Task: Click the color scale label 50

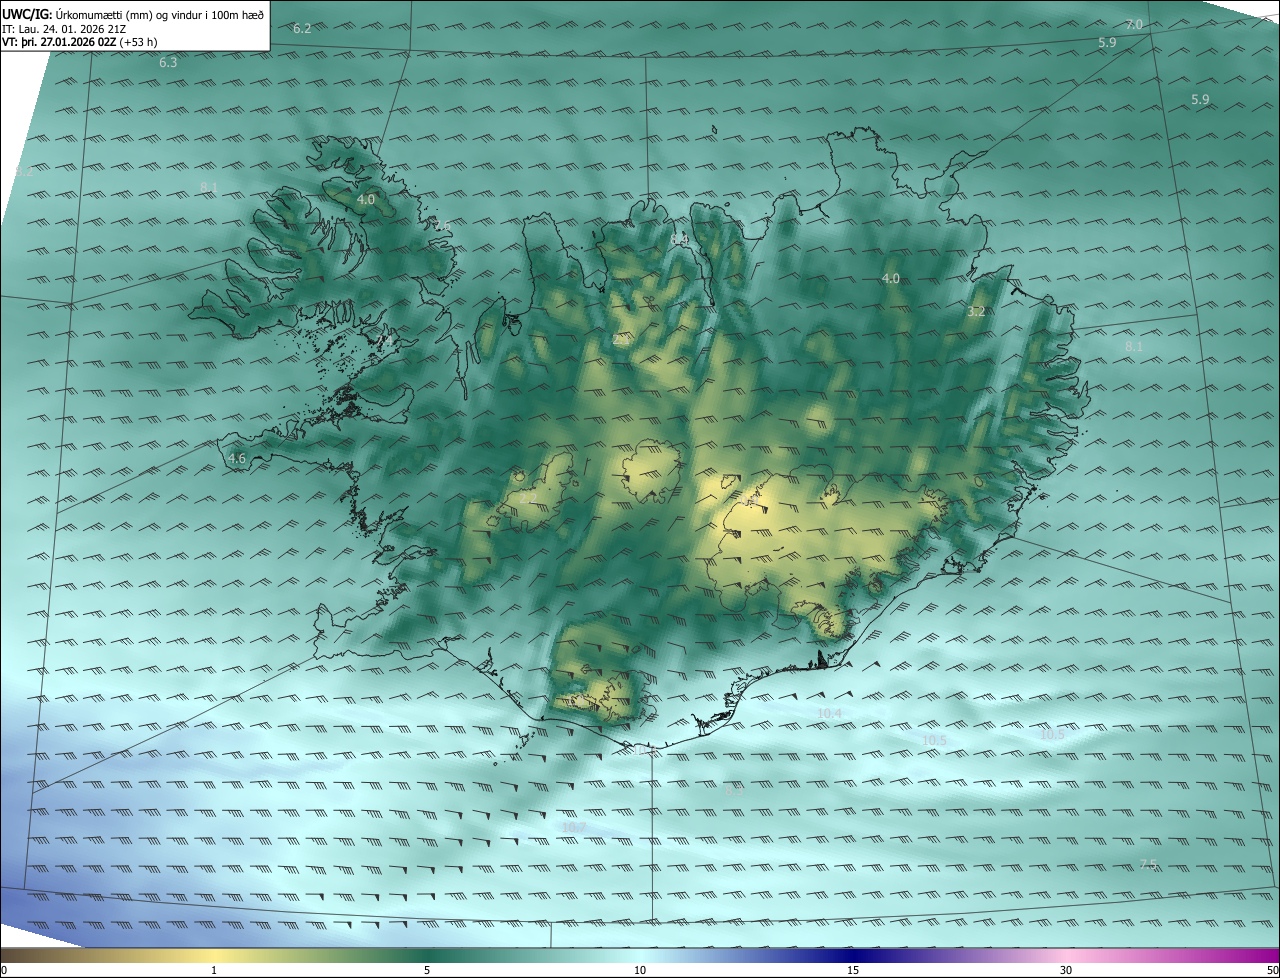Action: tap(1271, 970)
